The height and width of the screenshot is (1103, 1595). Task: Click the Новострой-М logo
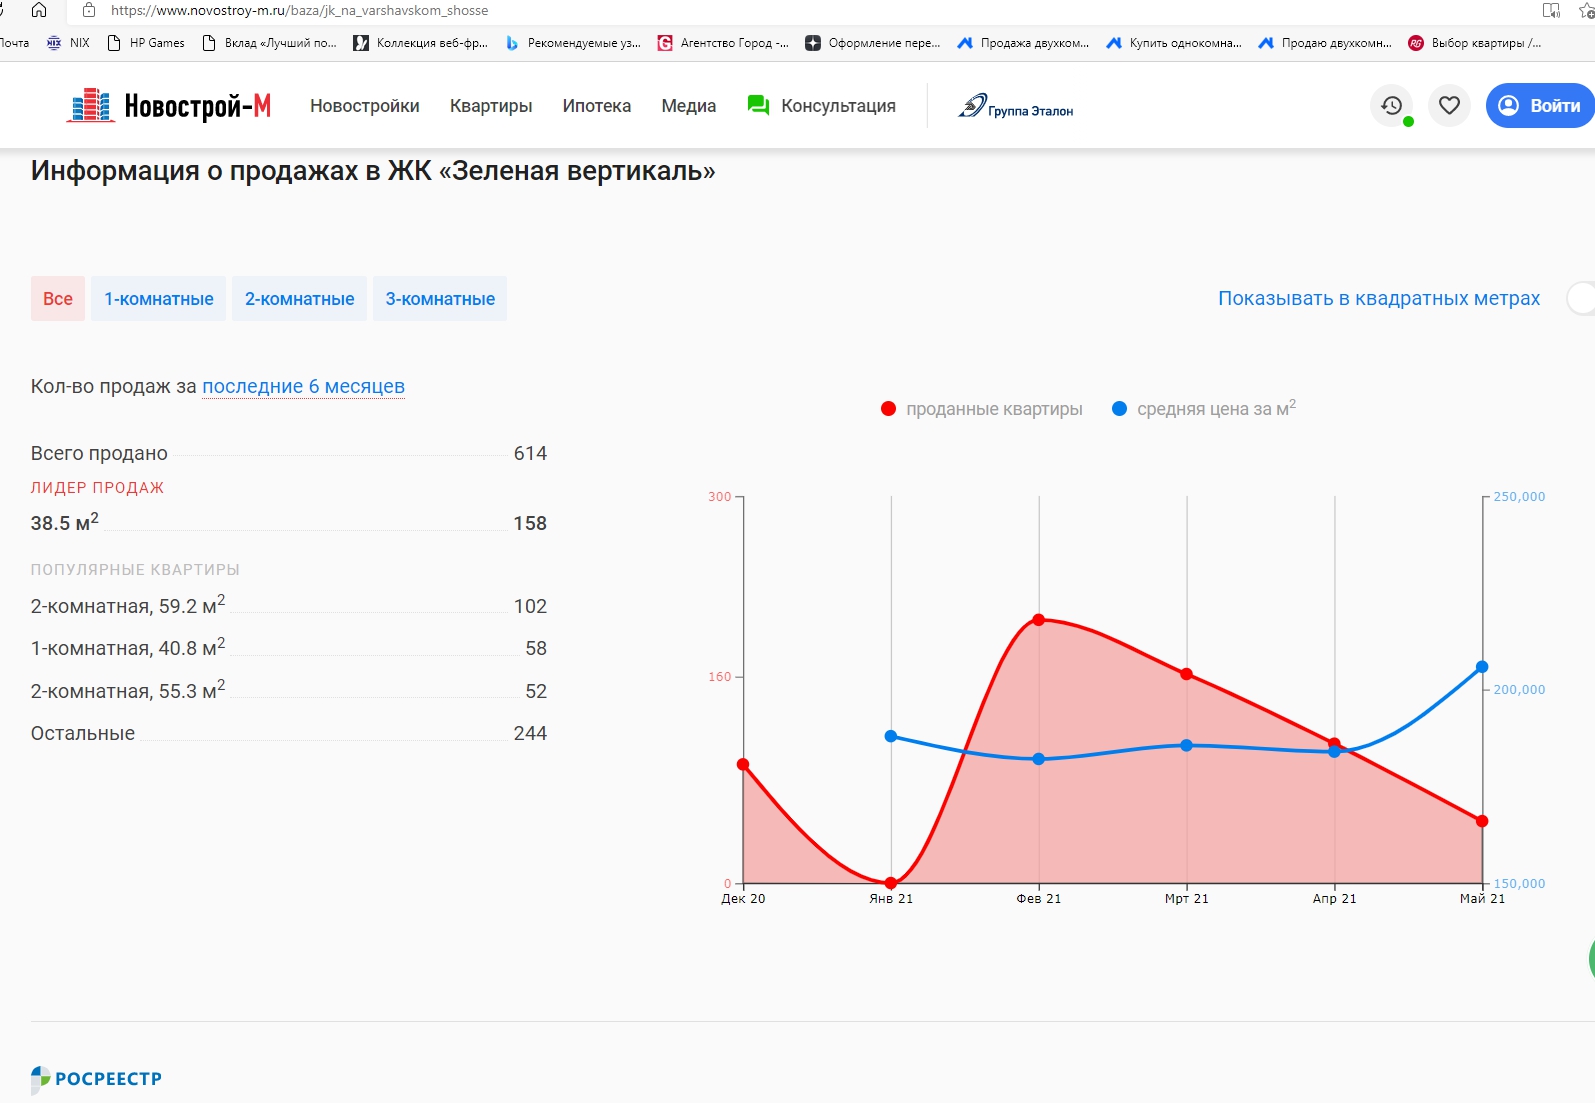tap(168, 105)
